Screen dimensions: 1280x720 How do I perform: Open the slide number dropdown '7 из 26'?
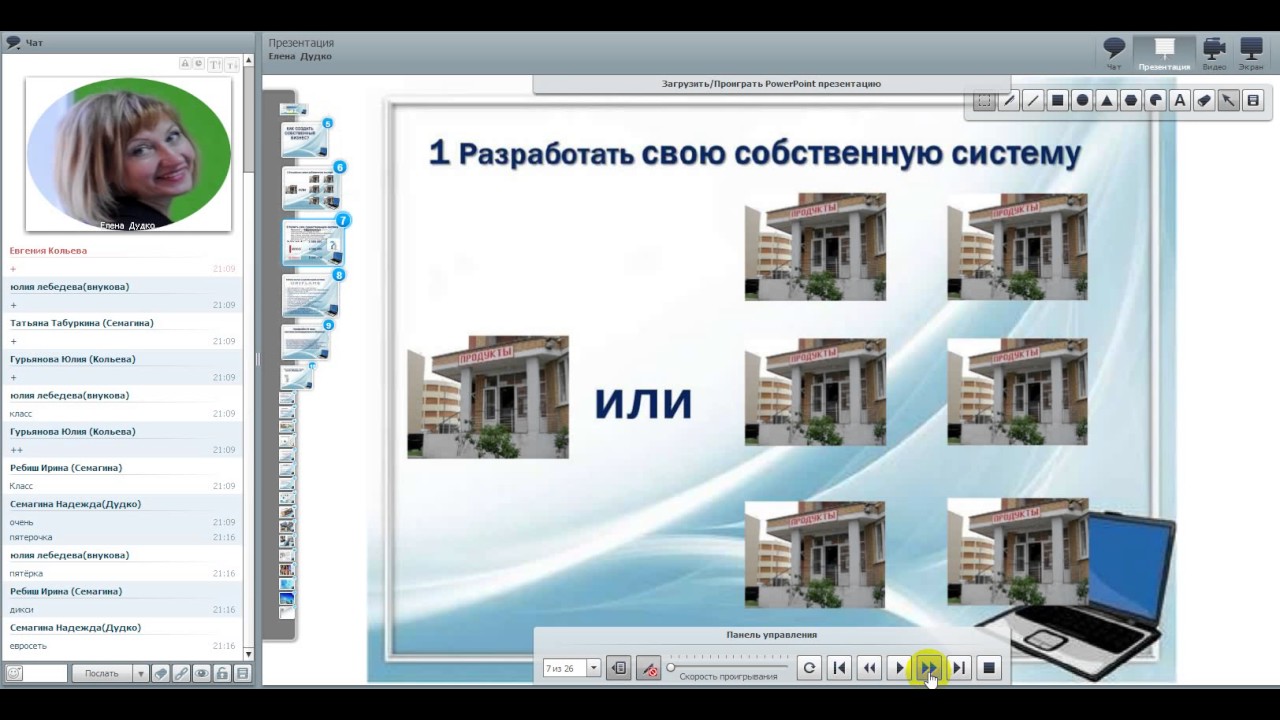tap(593, 668)
